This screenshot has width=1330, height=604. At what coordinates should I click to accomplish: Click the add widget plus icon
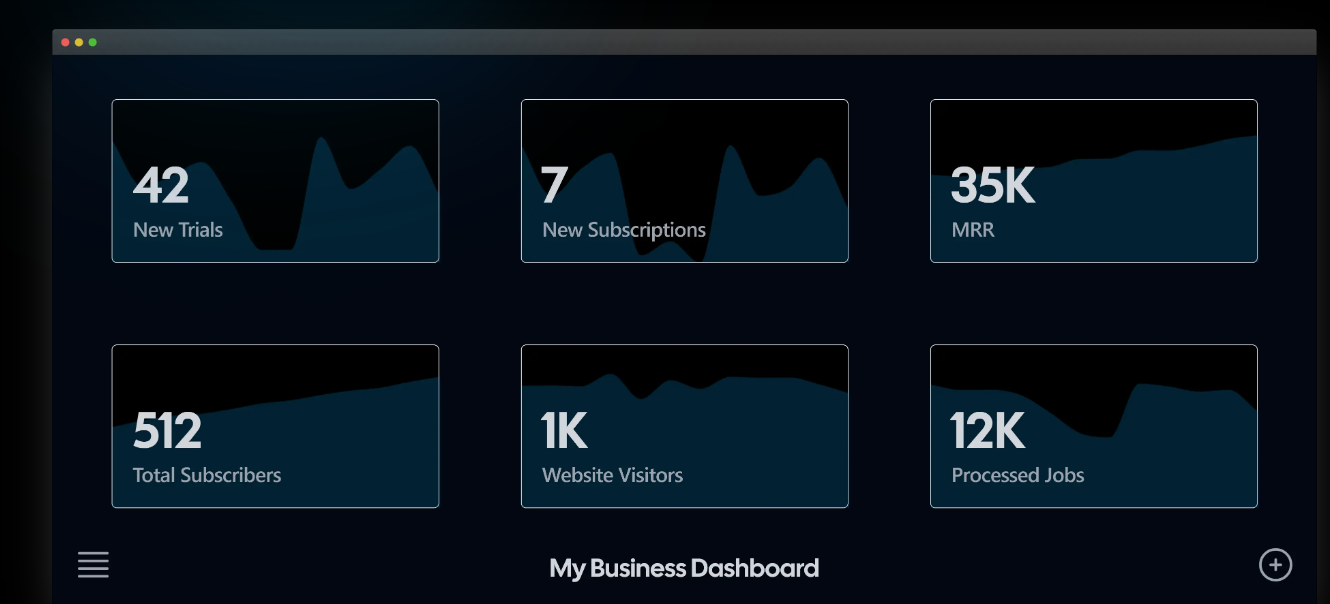coord(1275,565)
